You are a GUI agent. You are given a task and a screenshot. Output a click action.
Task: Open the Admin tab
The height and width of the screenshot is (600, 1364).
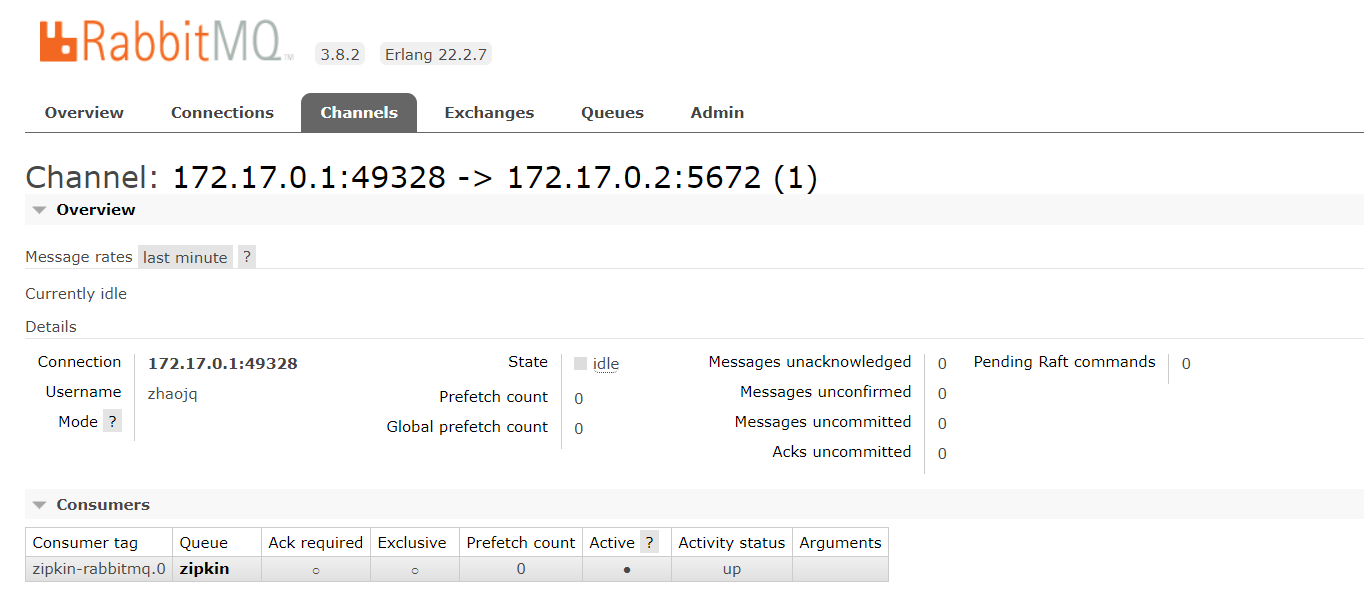point(716,112)
